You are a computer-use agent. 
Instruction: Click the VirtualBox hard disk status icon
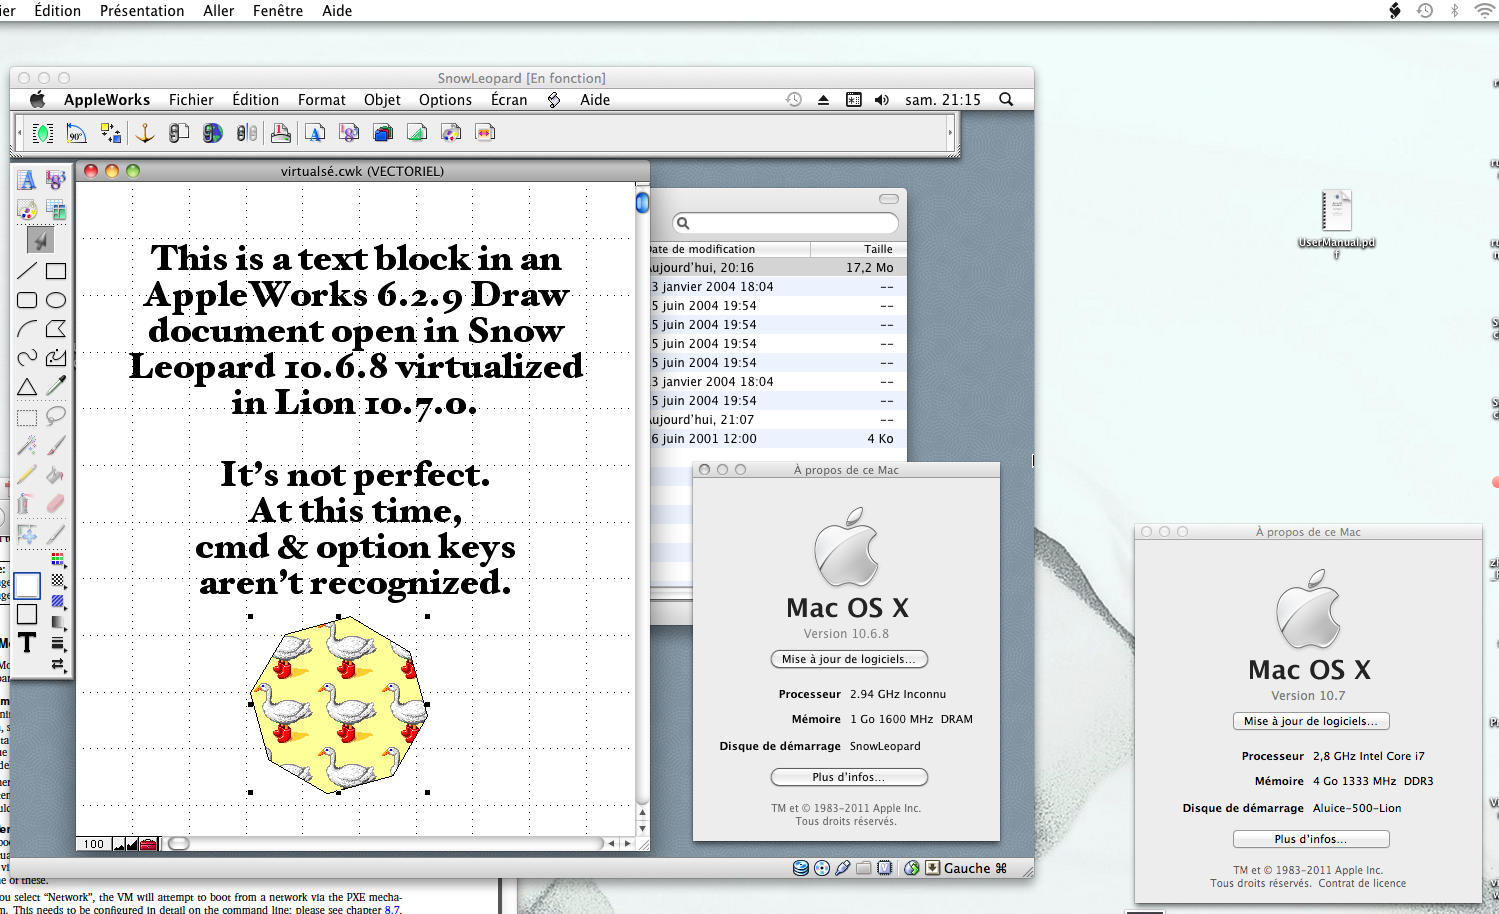click(x=801, y=868)
